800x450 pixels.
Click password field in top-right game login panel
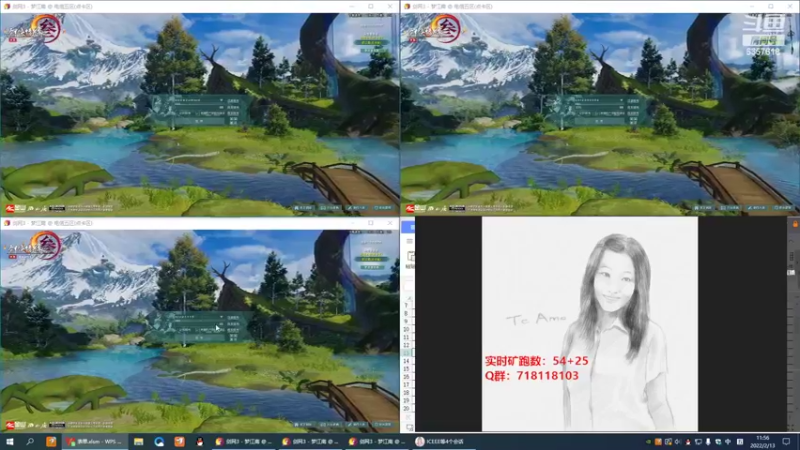tap(600, 108)
